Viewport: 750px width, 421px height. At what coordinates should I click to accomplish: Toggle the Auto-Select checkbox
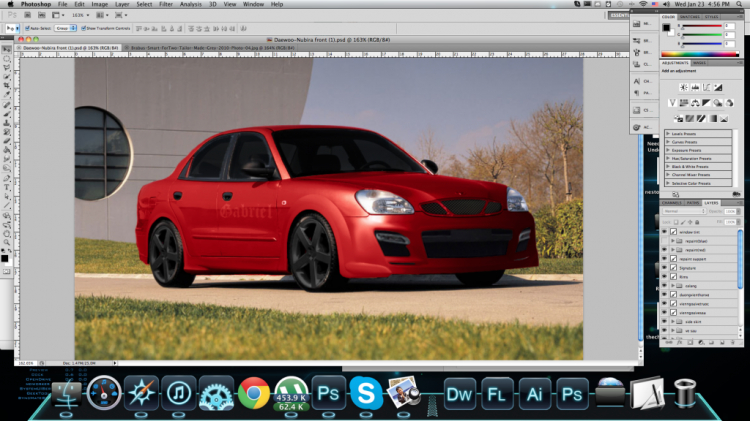click(x=27, y=28)
